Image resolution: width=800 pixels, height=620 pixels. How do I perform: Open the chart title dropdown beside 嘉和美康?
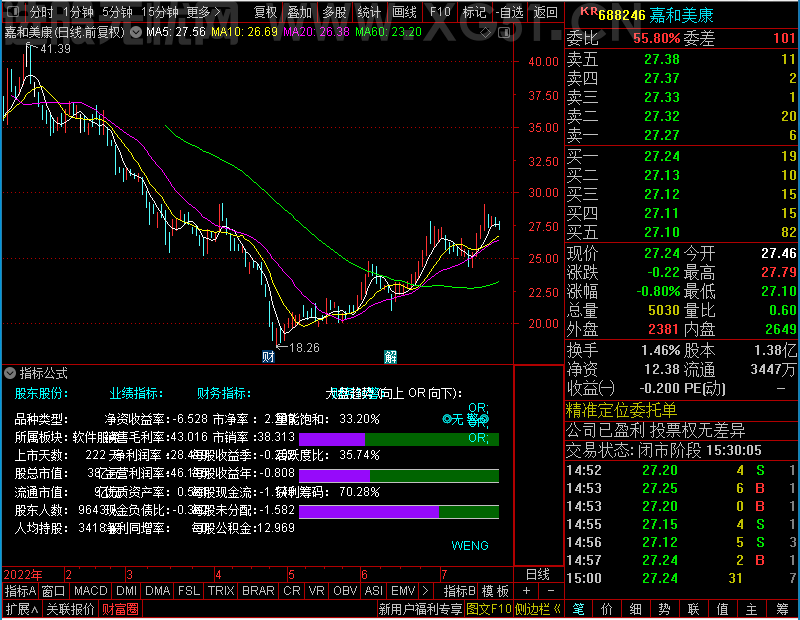point(136,32)
